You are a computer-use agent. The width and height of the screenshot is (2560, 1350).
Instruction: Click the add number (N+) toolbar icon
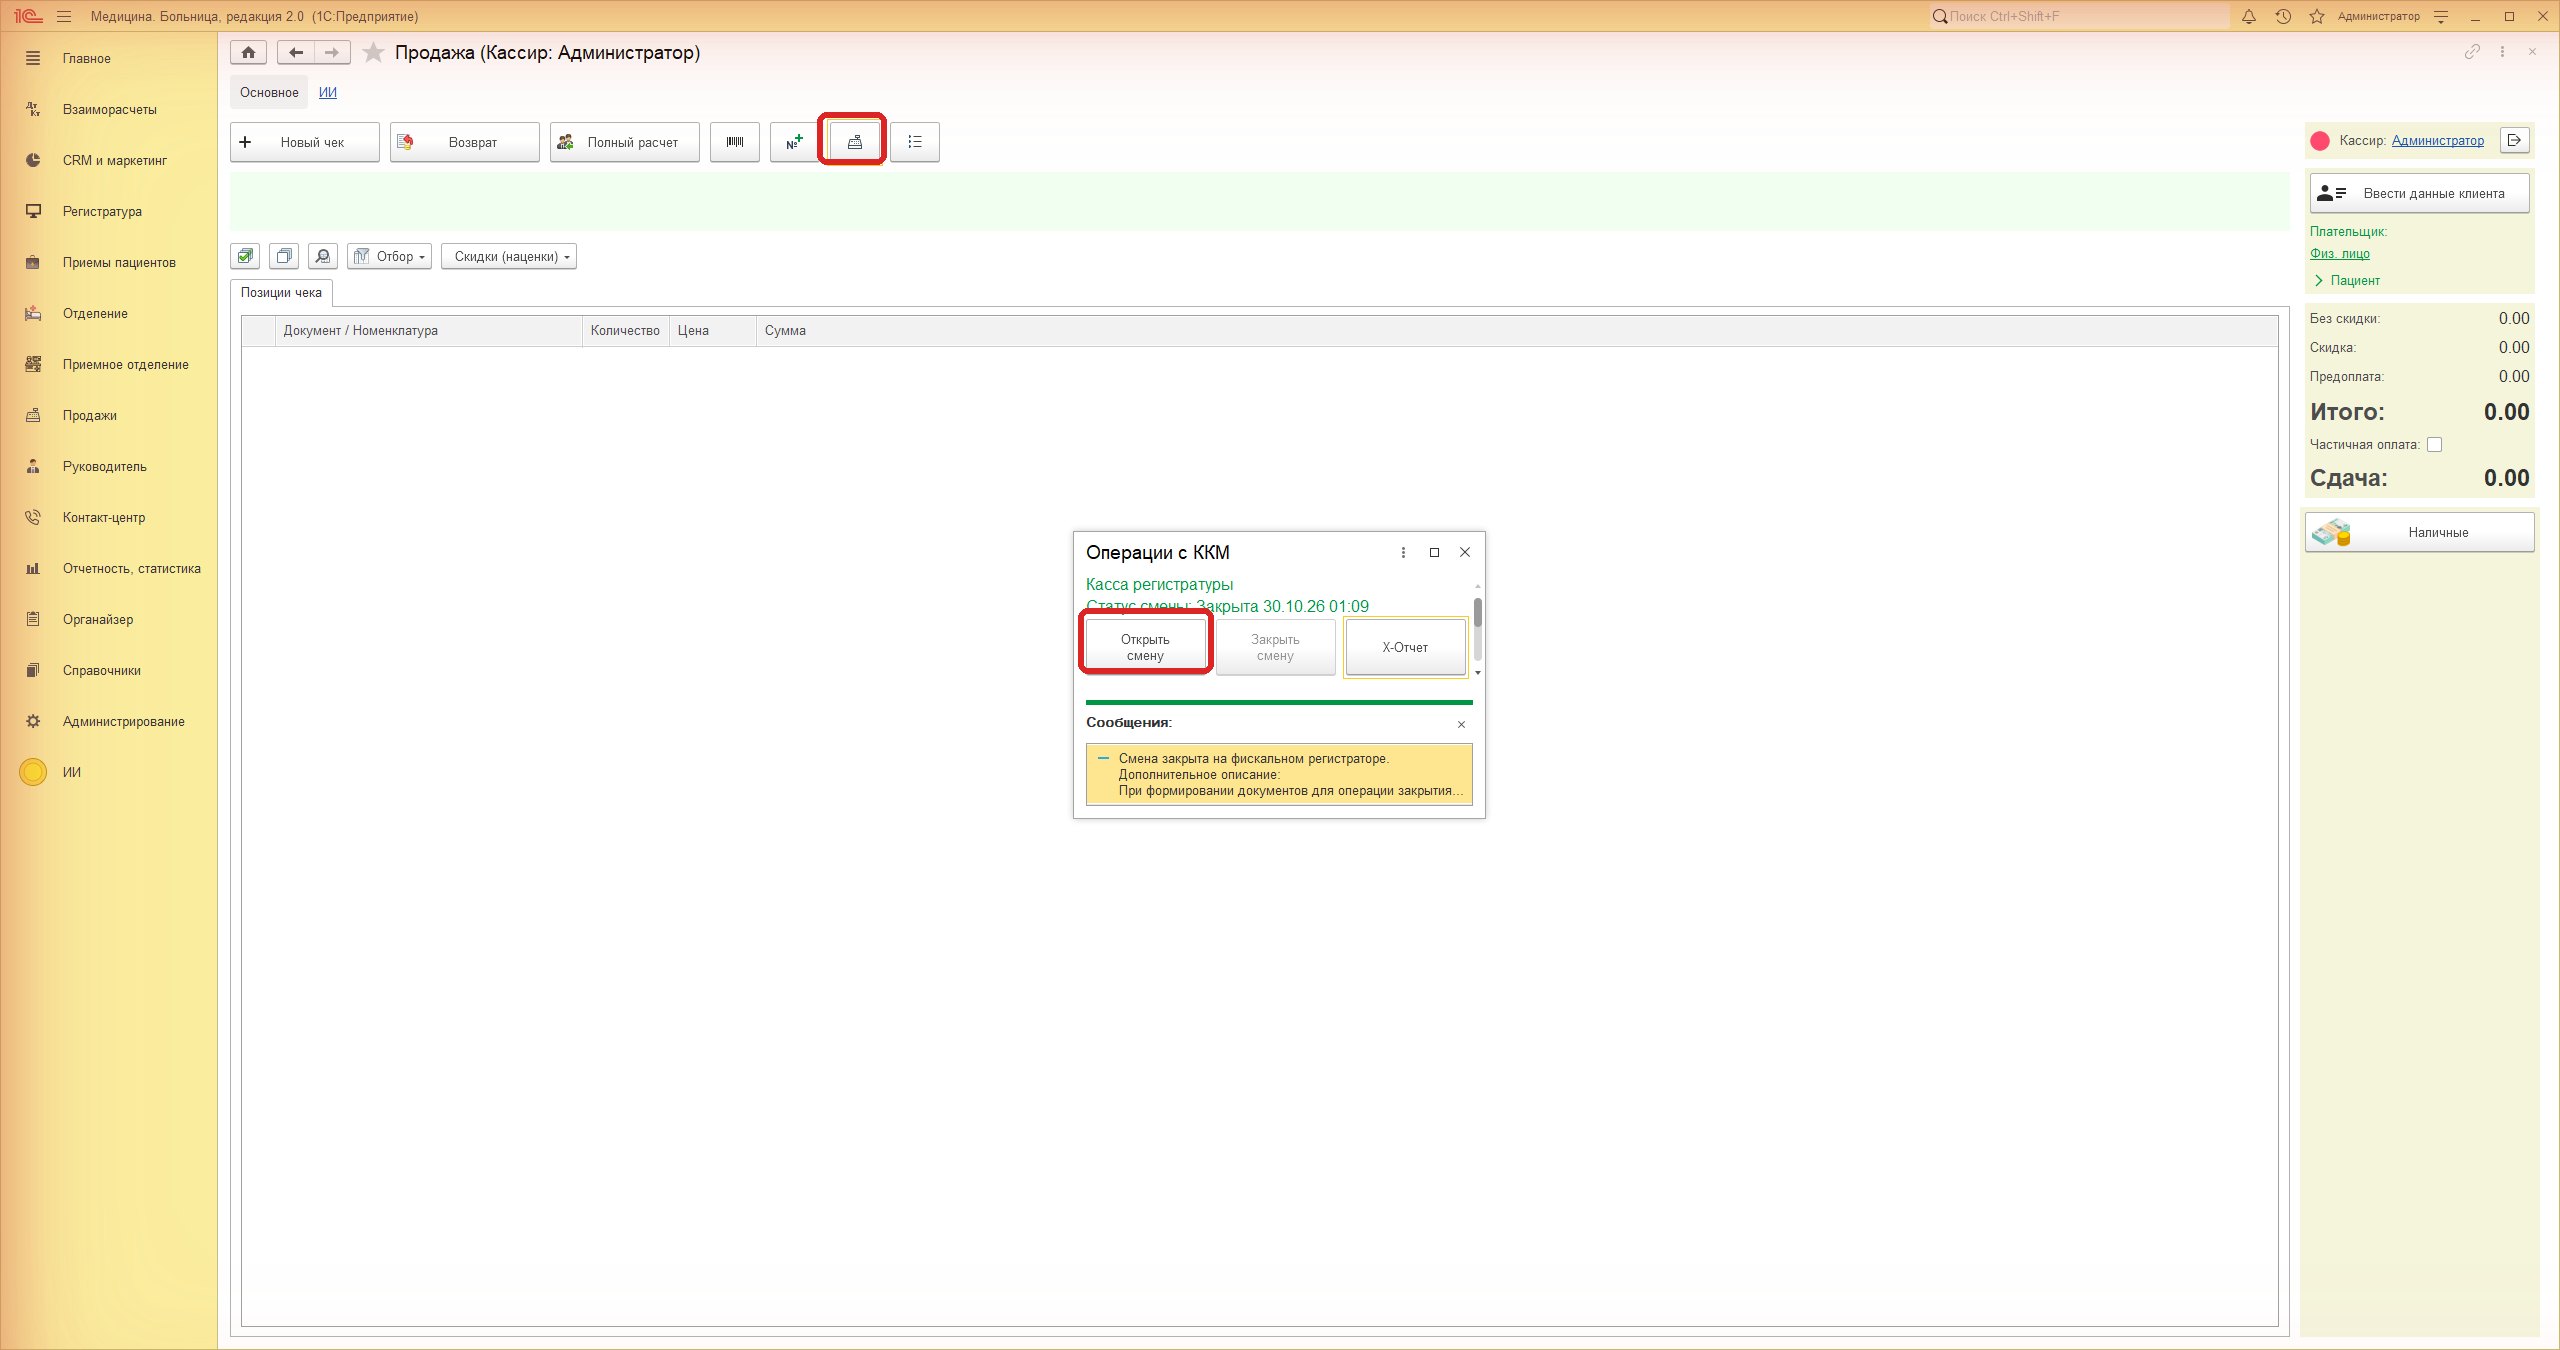pos(795,142)
